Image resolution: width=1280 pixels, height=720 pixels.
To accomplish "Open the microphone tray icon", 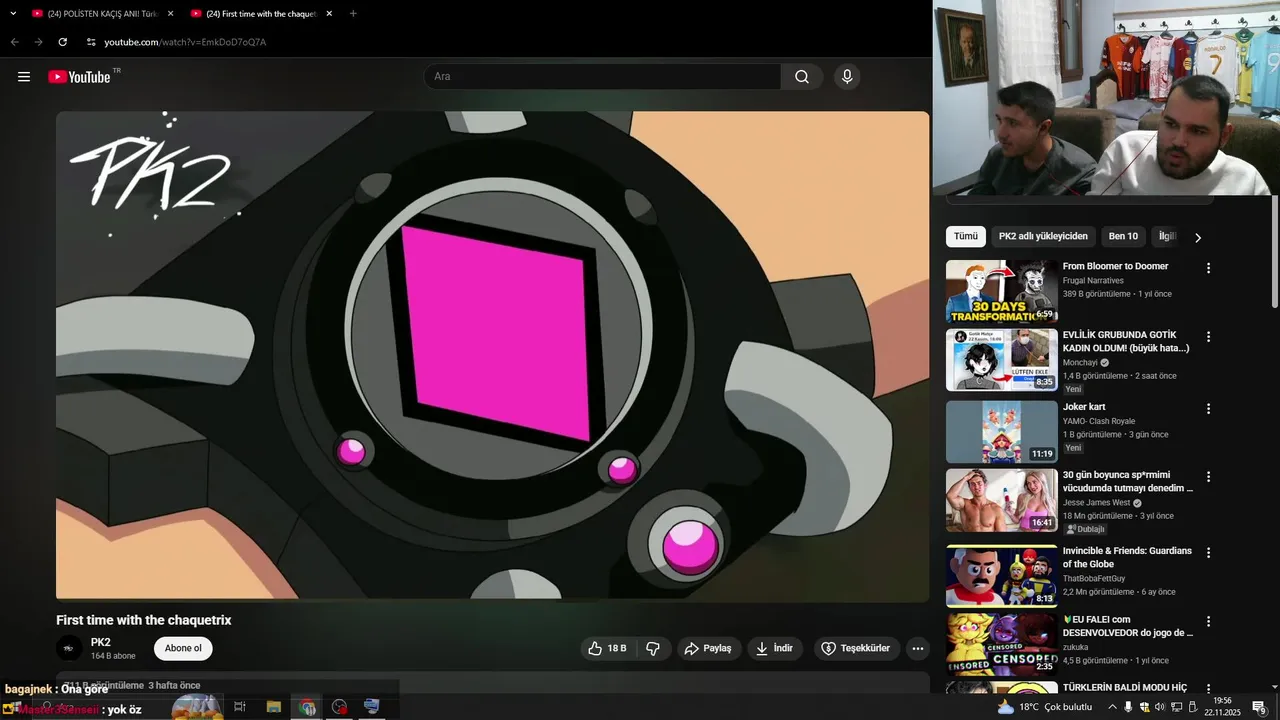I will (1128, 707).
